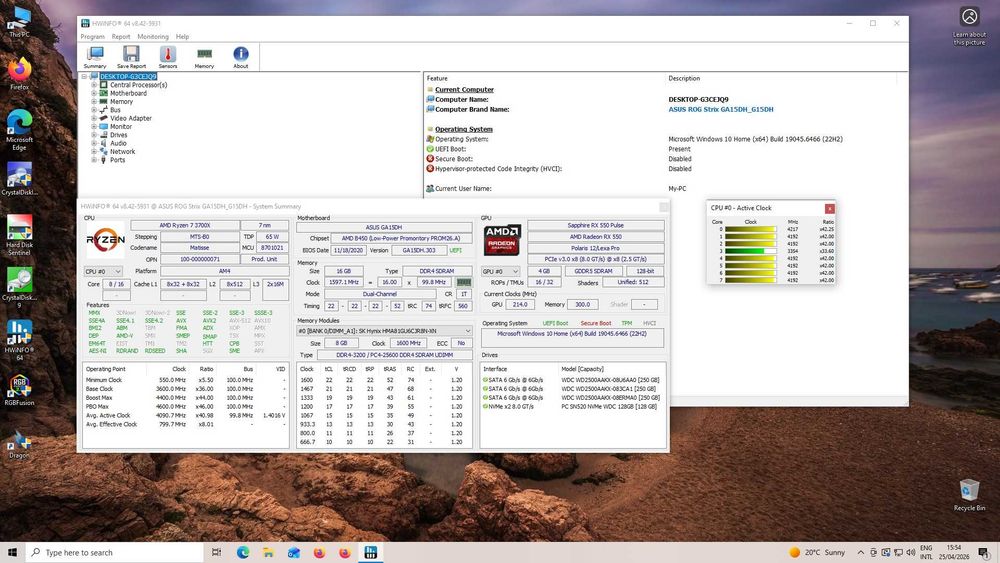Click the ASUS GA15DH motherboard button

[384, 228]
